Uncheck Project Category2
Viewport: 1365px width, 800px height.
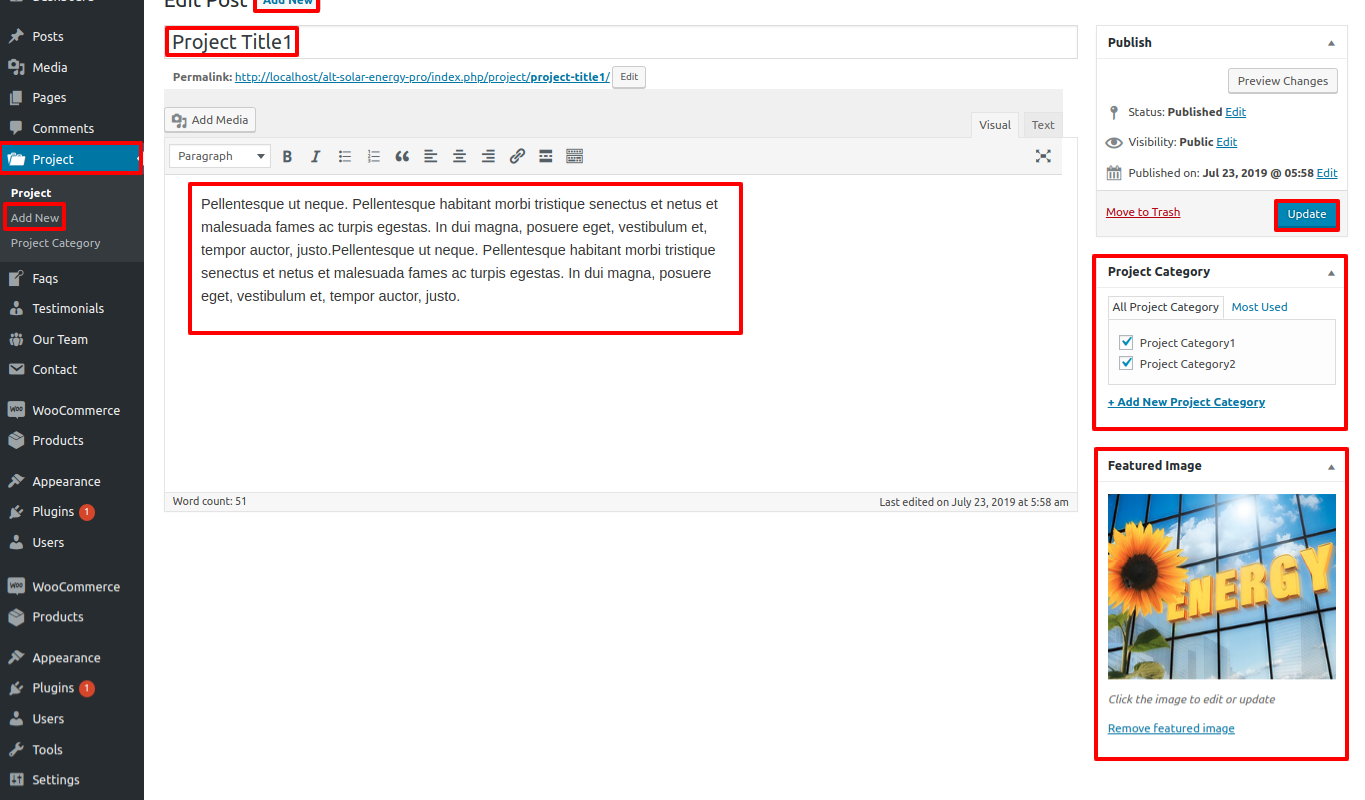point(1126,363)
